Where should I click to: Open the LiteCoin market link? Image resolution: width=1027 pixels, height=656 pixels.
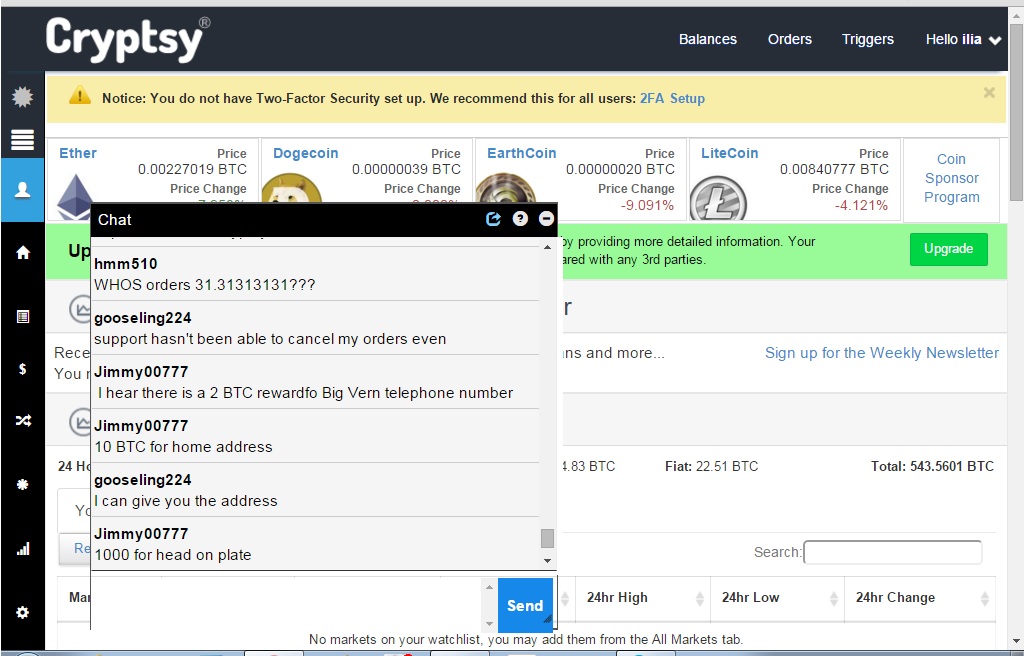(730, 153)
